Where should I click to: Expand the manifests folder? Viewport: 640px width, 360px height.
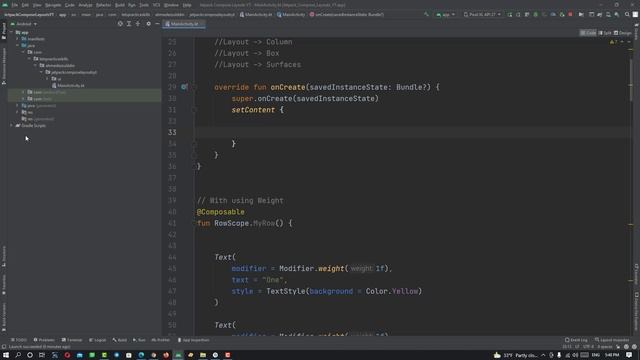(18, 39)
